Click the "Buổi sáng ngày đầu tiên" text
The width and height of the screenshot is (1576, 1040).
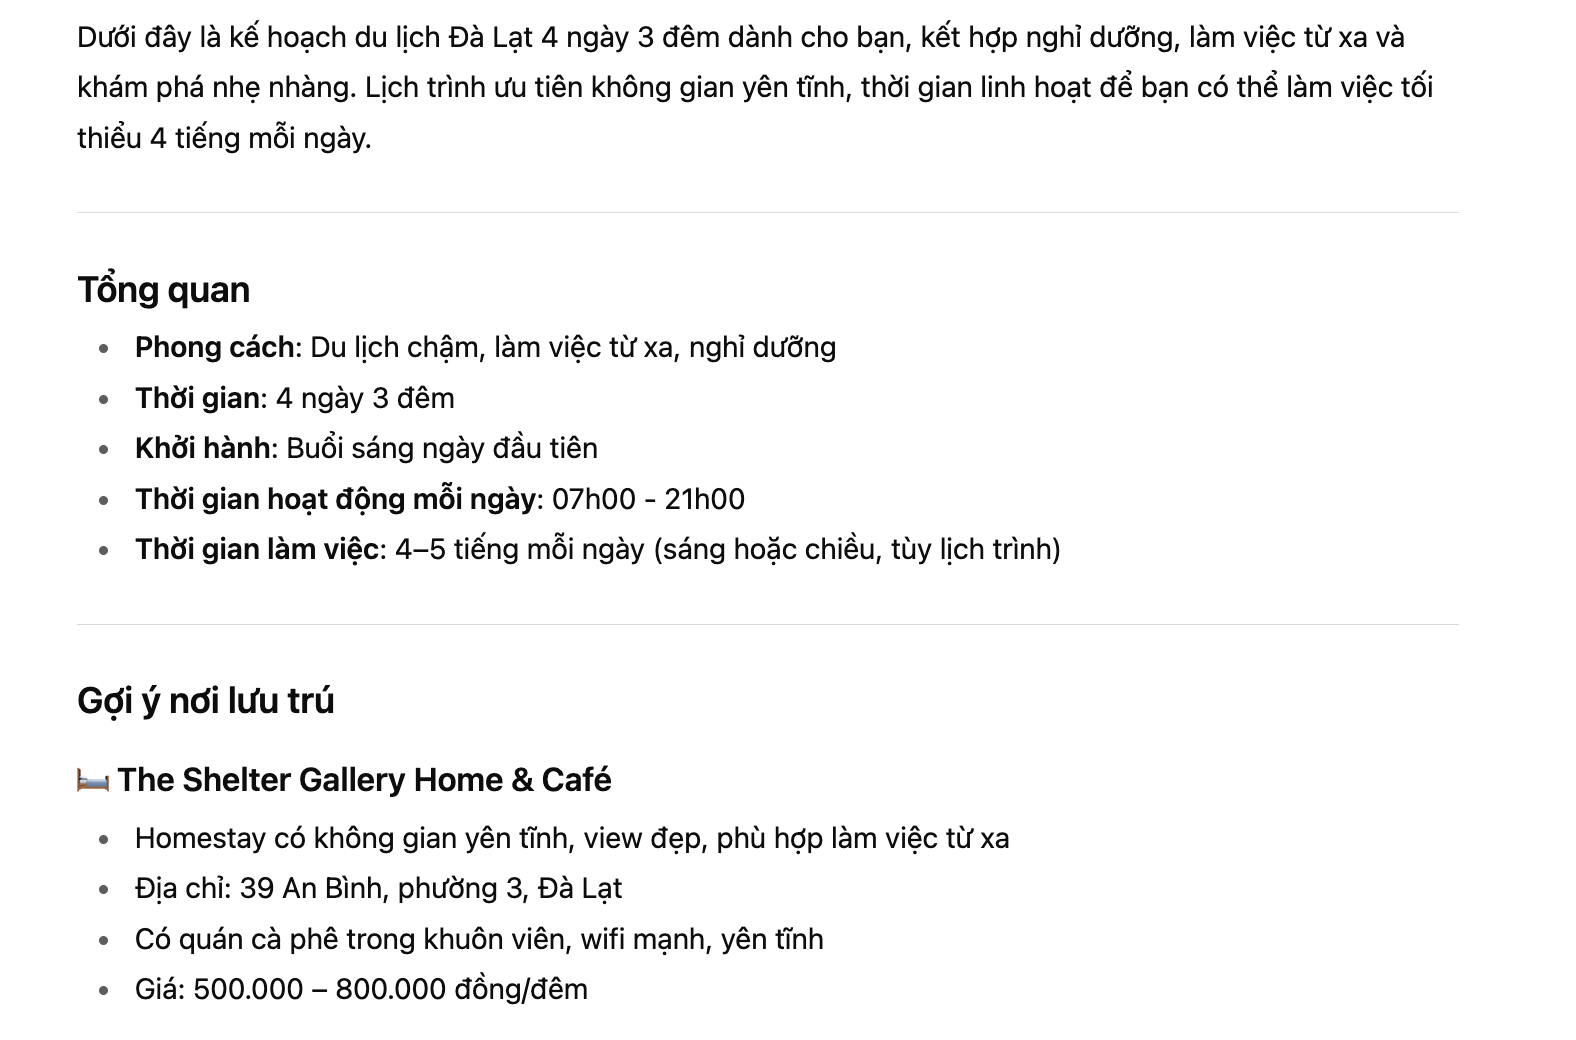click(442, 448)
